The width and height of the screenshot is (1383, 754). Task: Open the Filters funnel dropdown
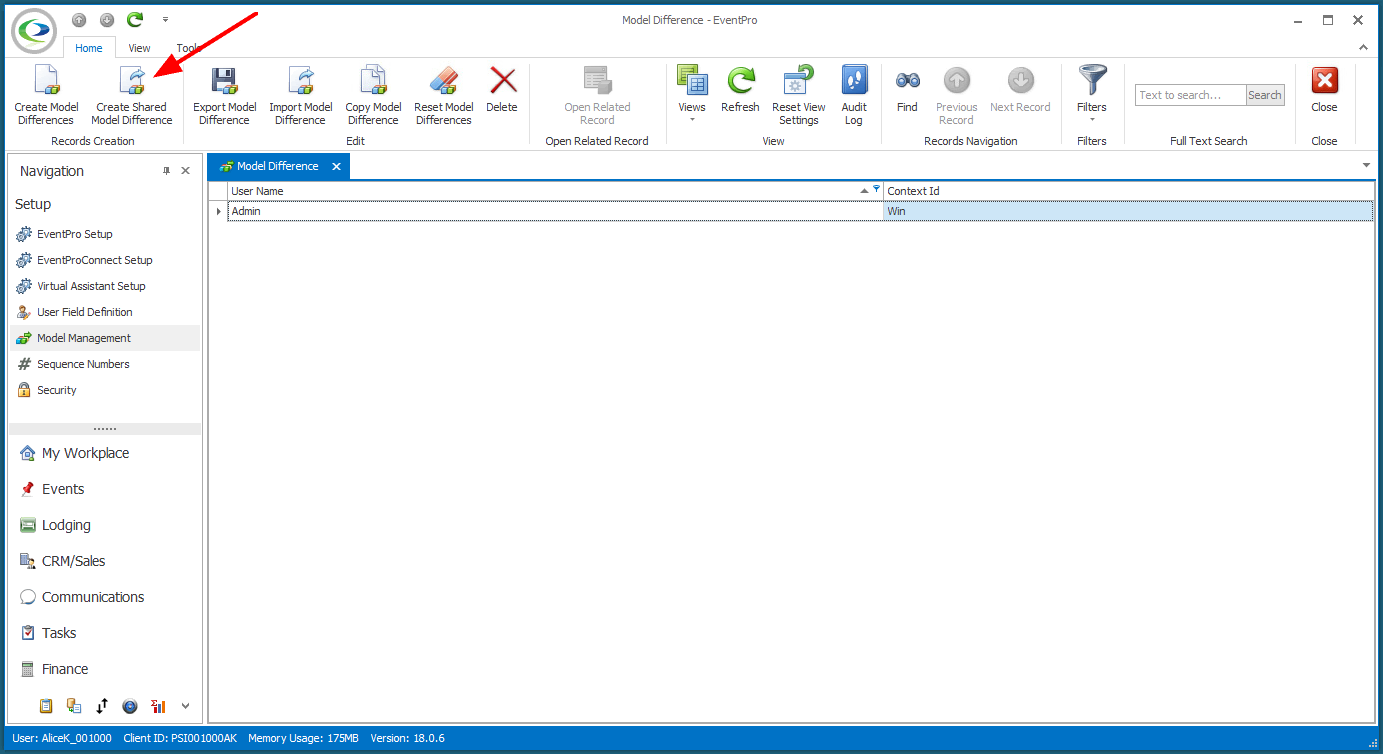tap(1092, 96)
